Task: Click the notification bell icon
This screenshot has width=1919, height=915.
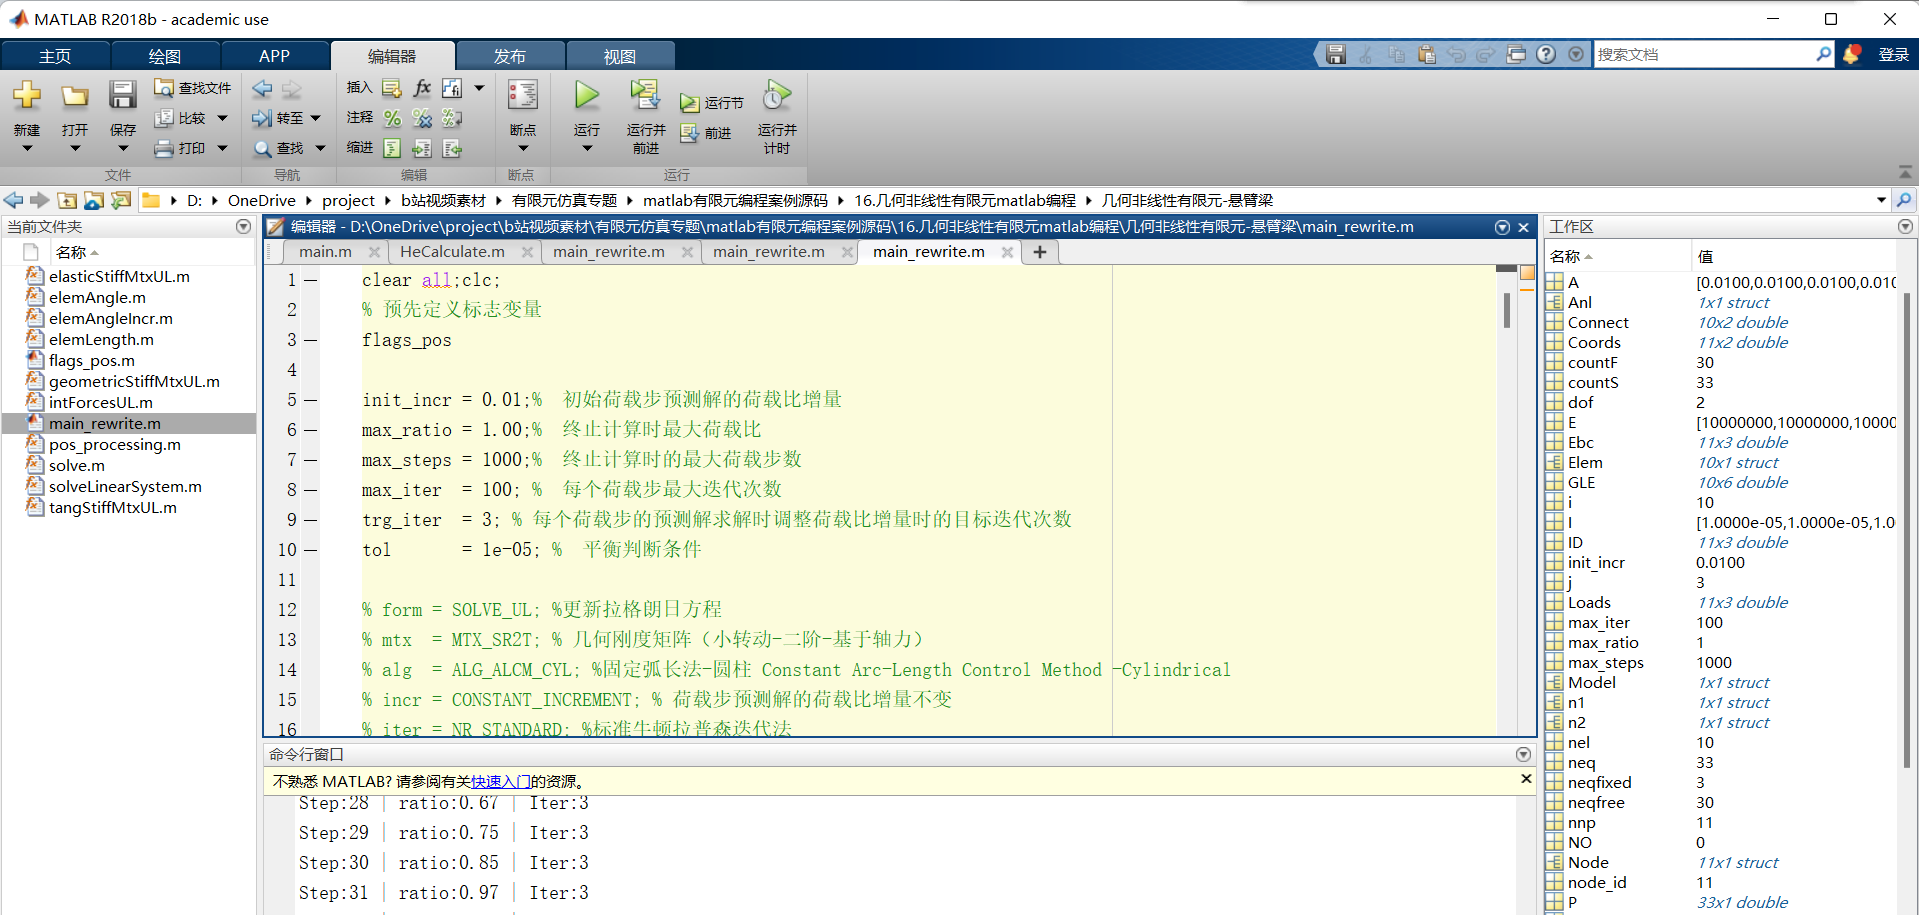Action: [1851, 55]
